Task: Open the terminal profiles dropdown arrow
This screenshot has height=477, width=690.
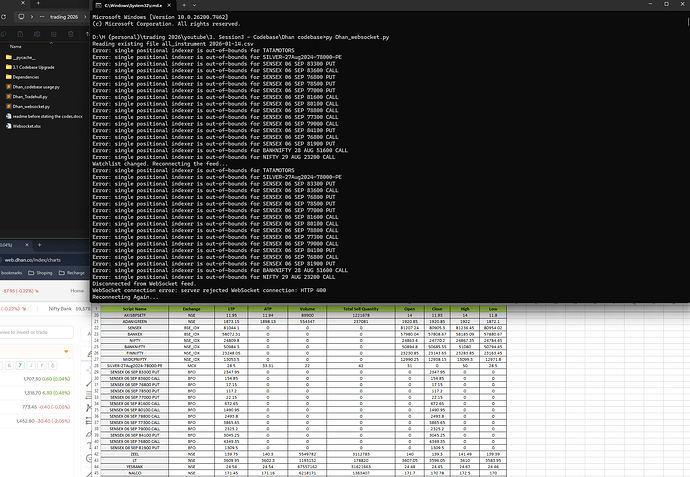Action: point(195,5)
